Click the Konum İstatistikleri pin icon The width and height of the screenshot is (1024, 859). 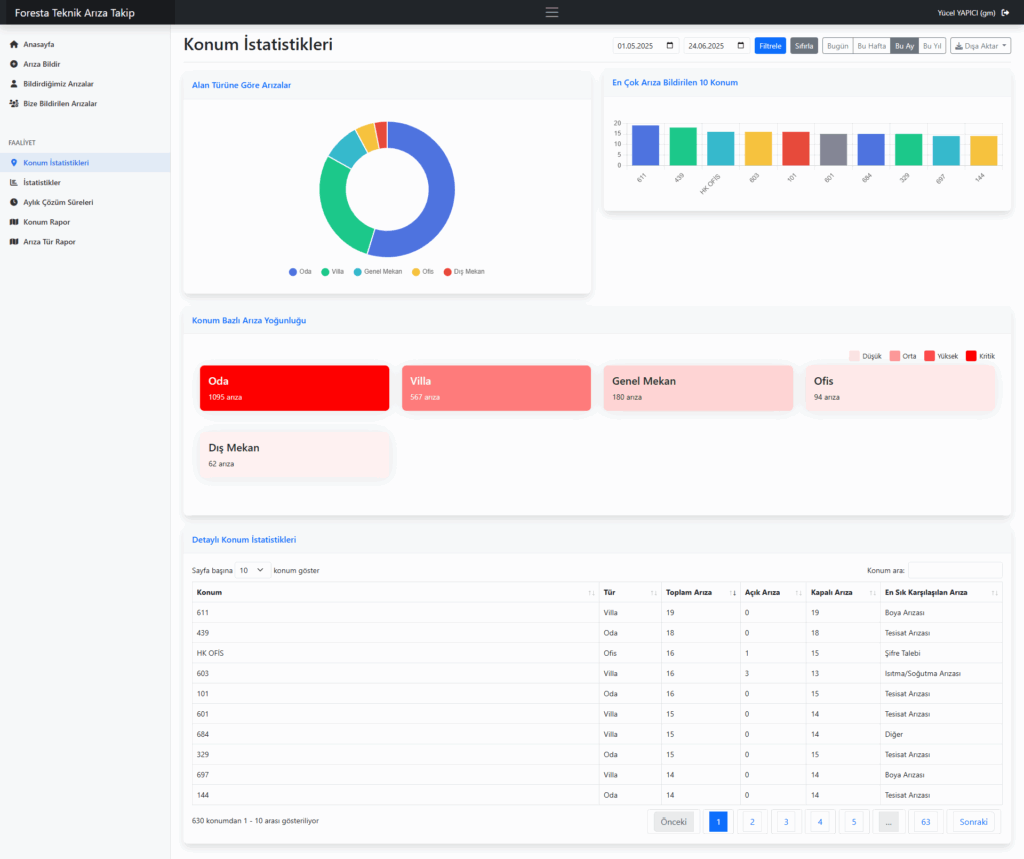pyautogui.click(x=14, y=163)
